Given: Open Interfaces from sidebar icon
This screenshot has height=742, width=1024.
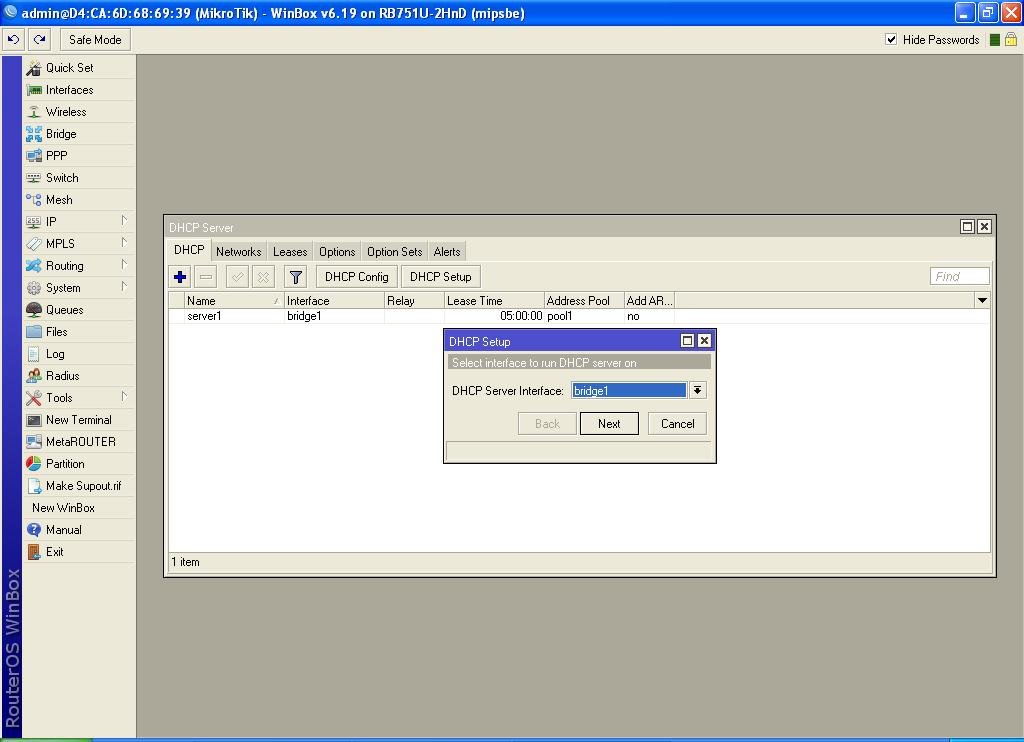Looking at the screenshot, I should click(34, 90).
